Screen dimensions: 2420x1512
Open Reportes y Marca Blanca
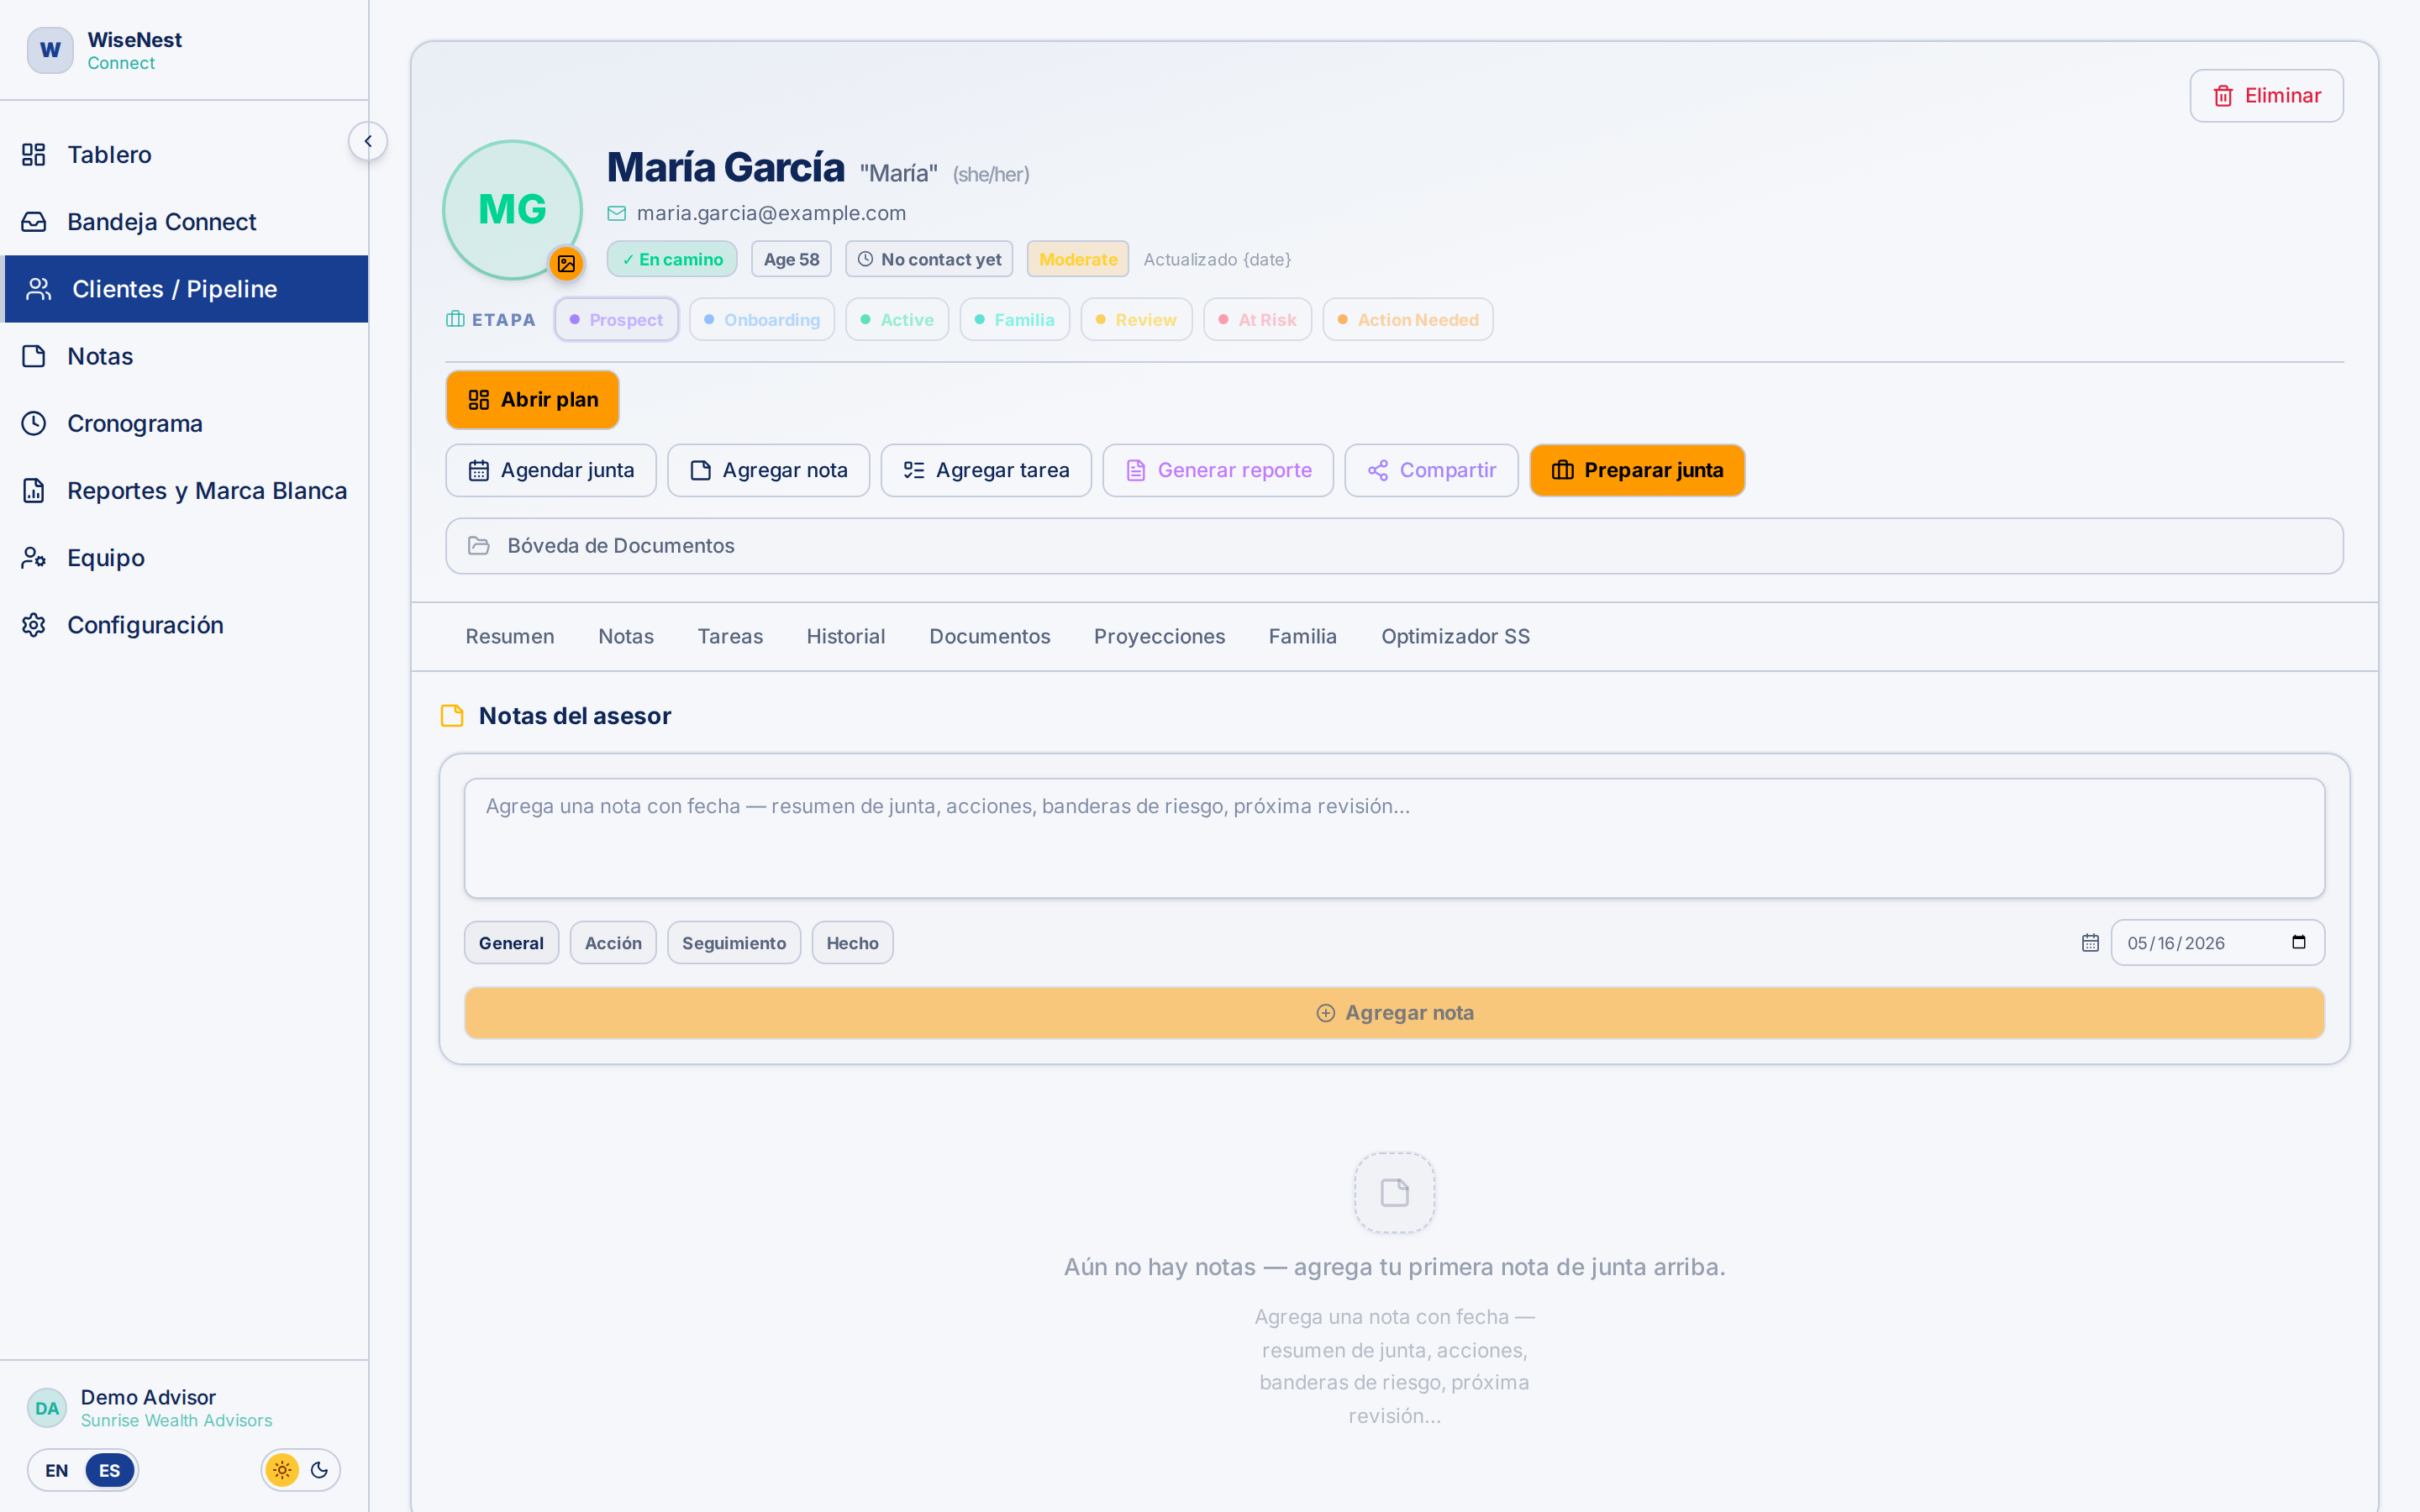pos(186,490)
